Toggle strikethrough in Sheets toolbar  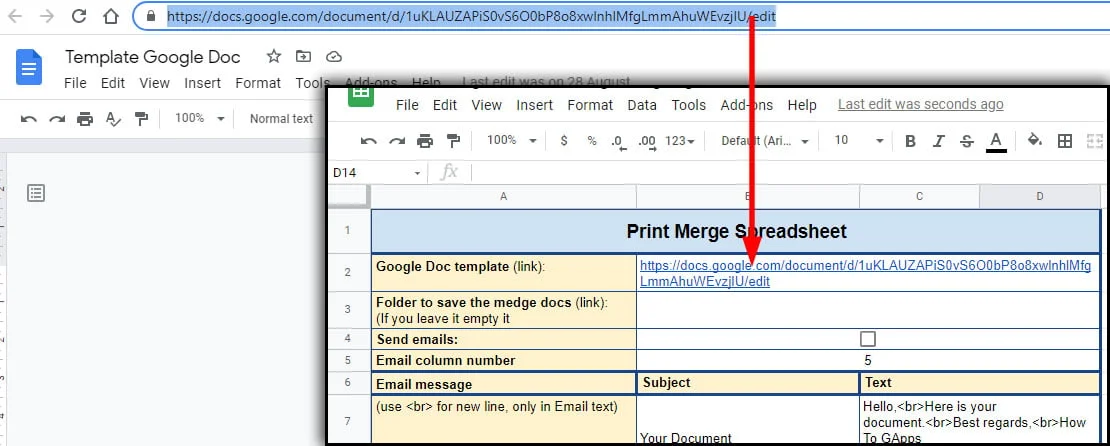tap(967, 141)
